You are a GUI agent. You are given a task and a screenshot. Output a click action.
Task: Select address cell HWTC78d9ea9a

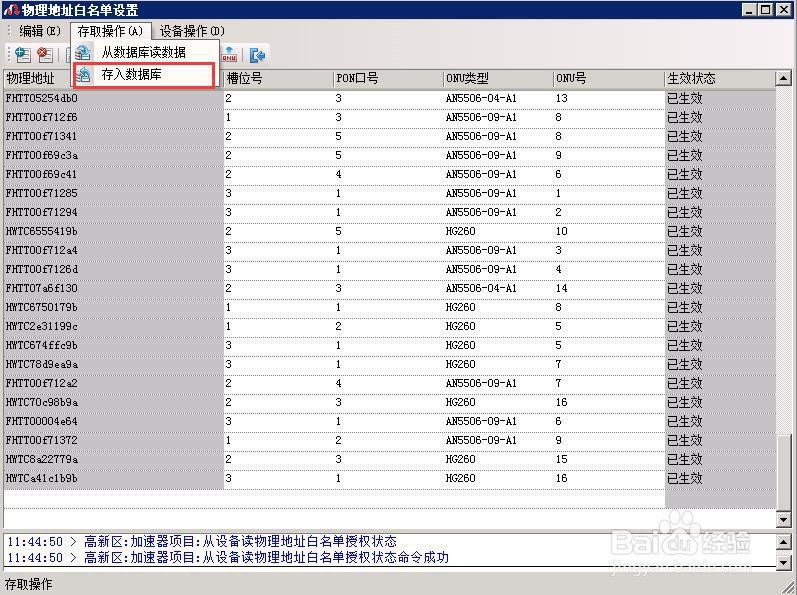pos(114,364)
